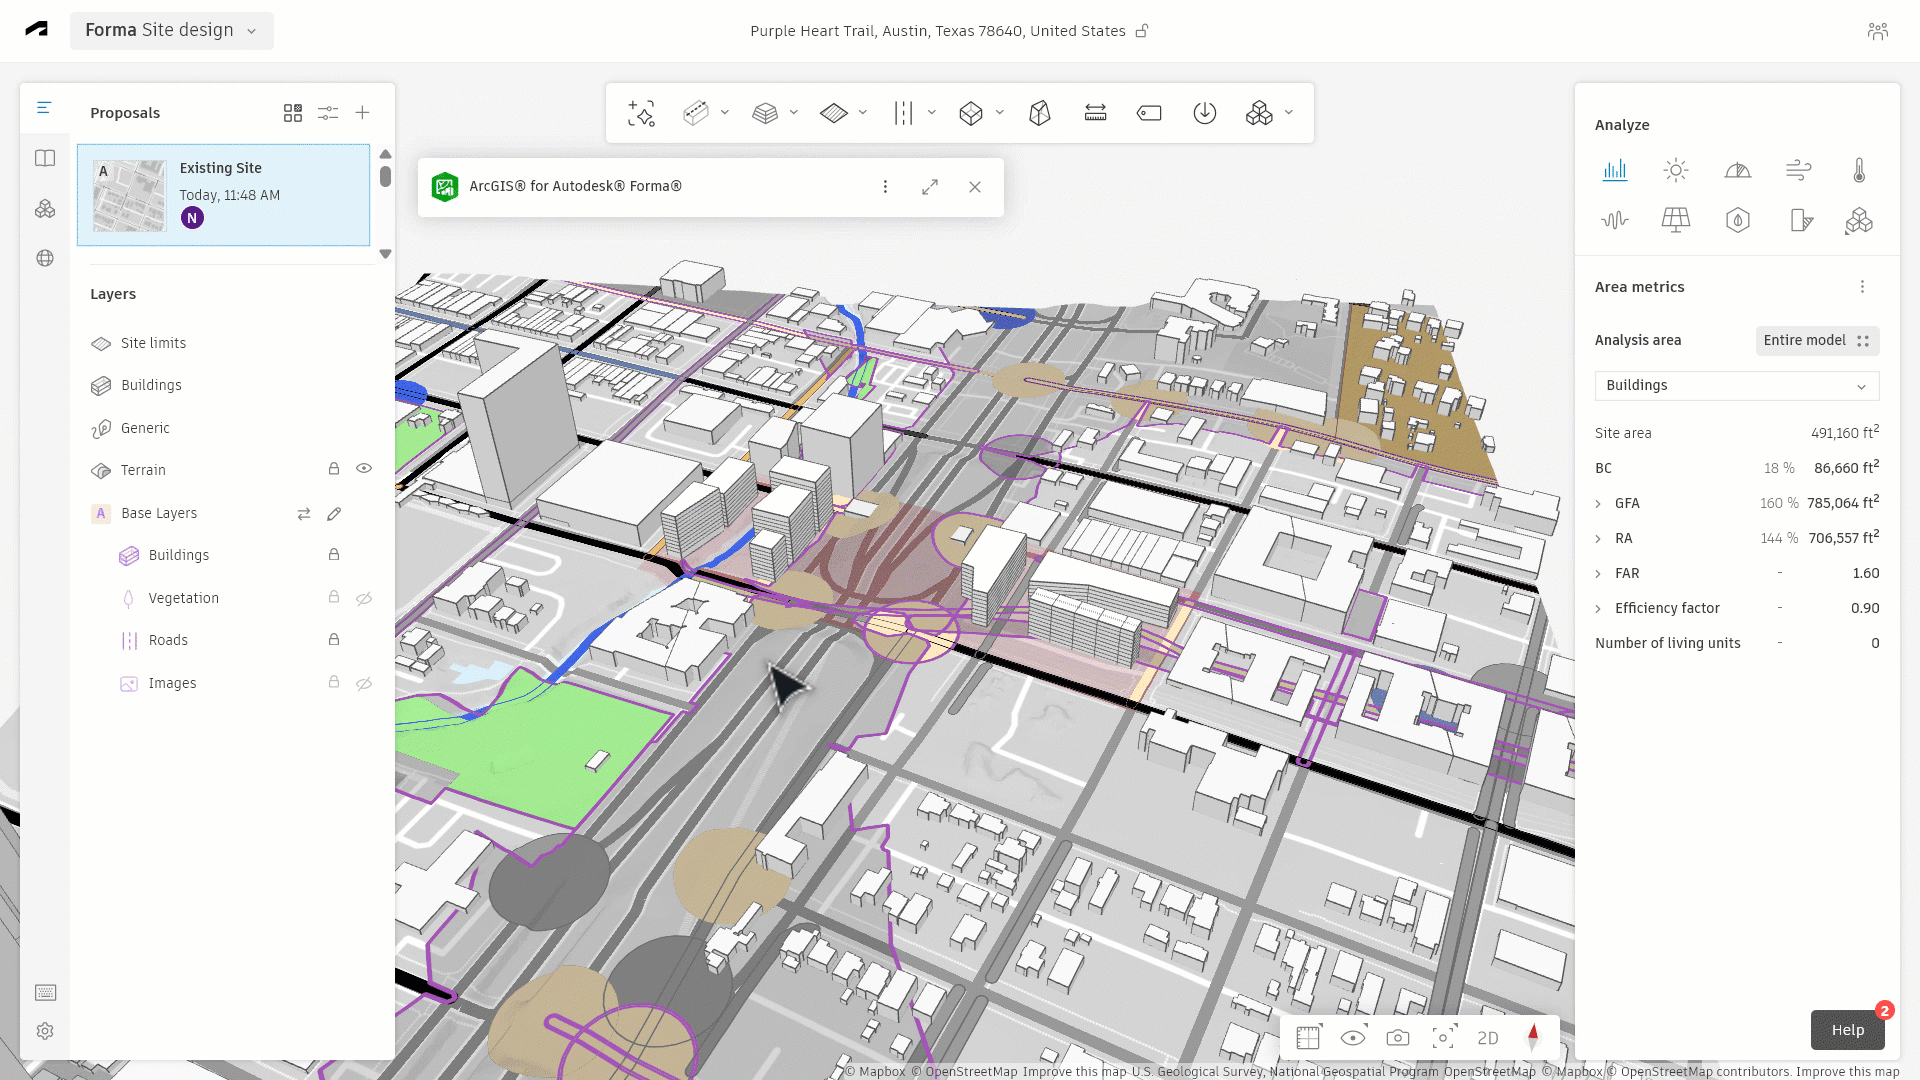The image size is (1920, 1080).
Task: Select the Noise analysis icon
Action: pyautogui.click(x=1615, y=220)
